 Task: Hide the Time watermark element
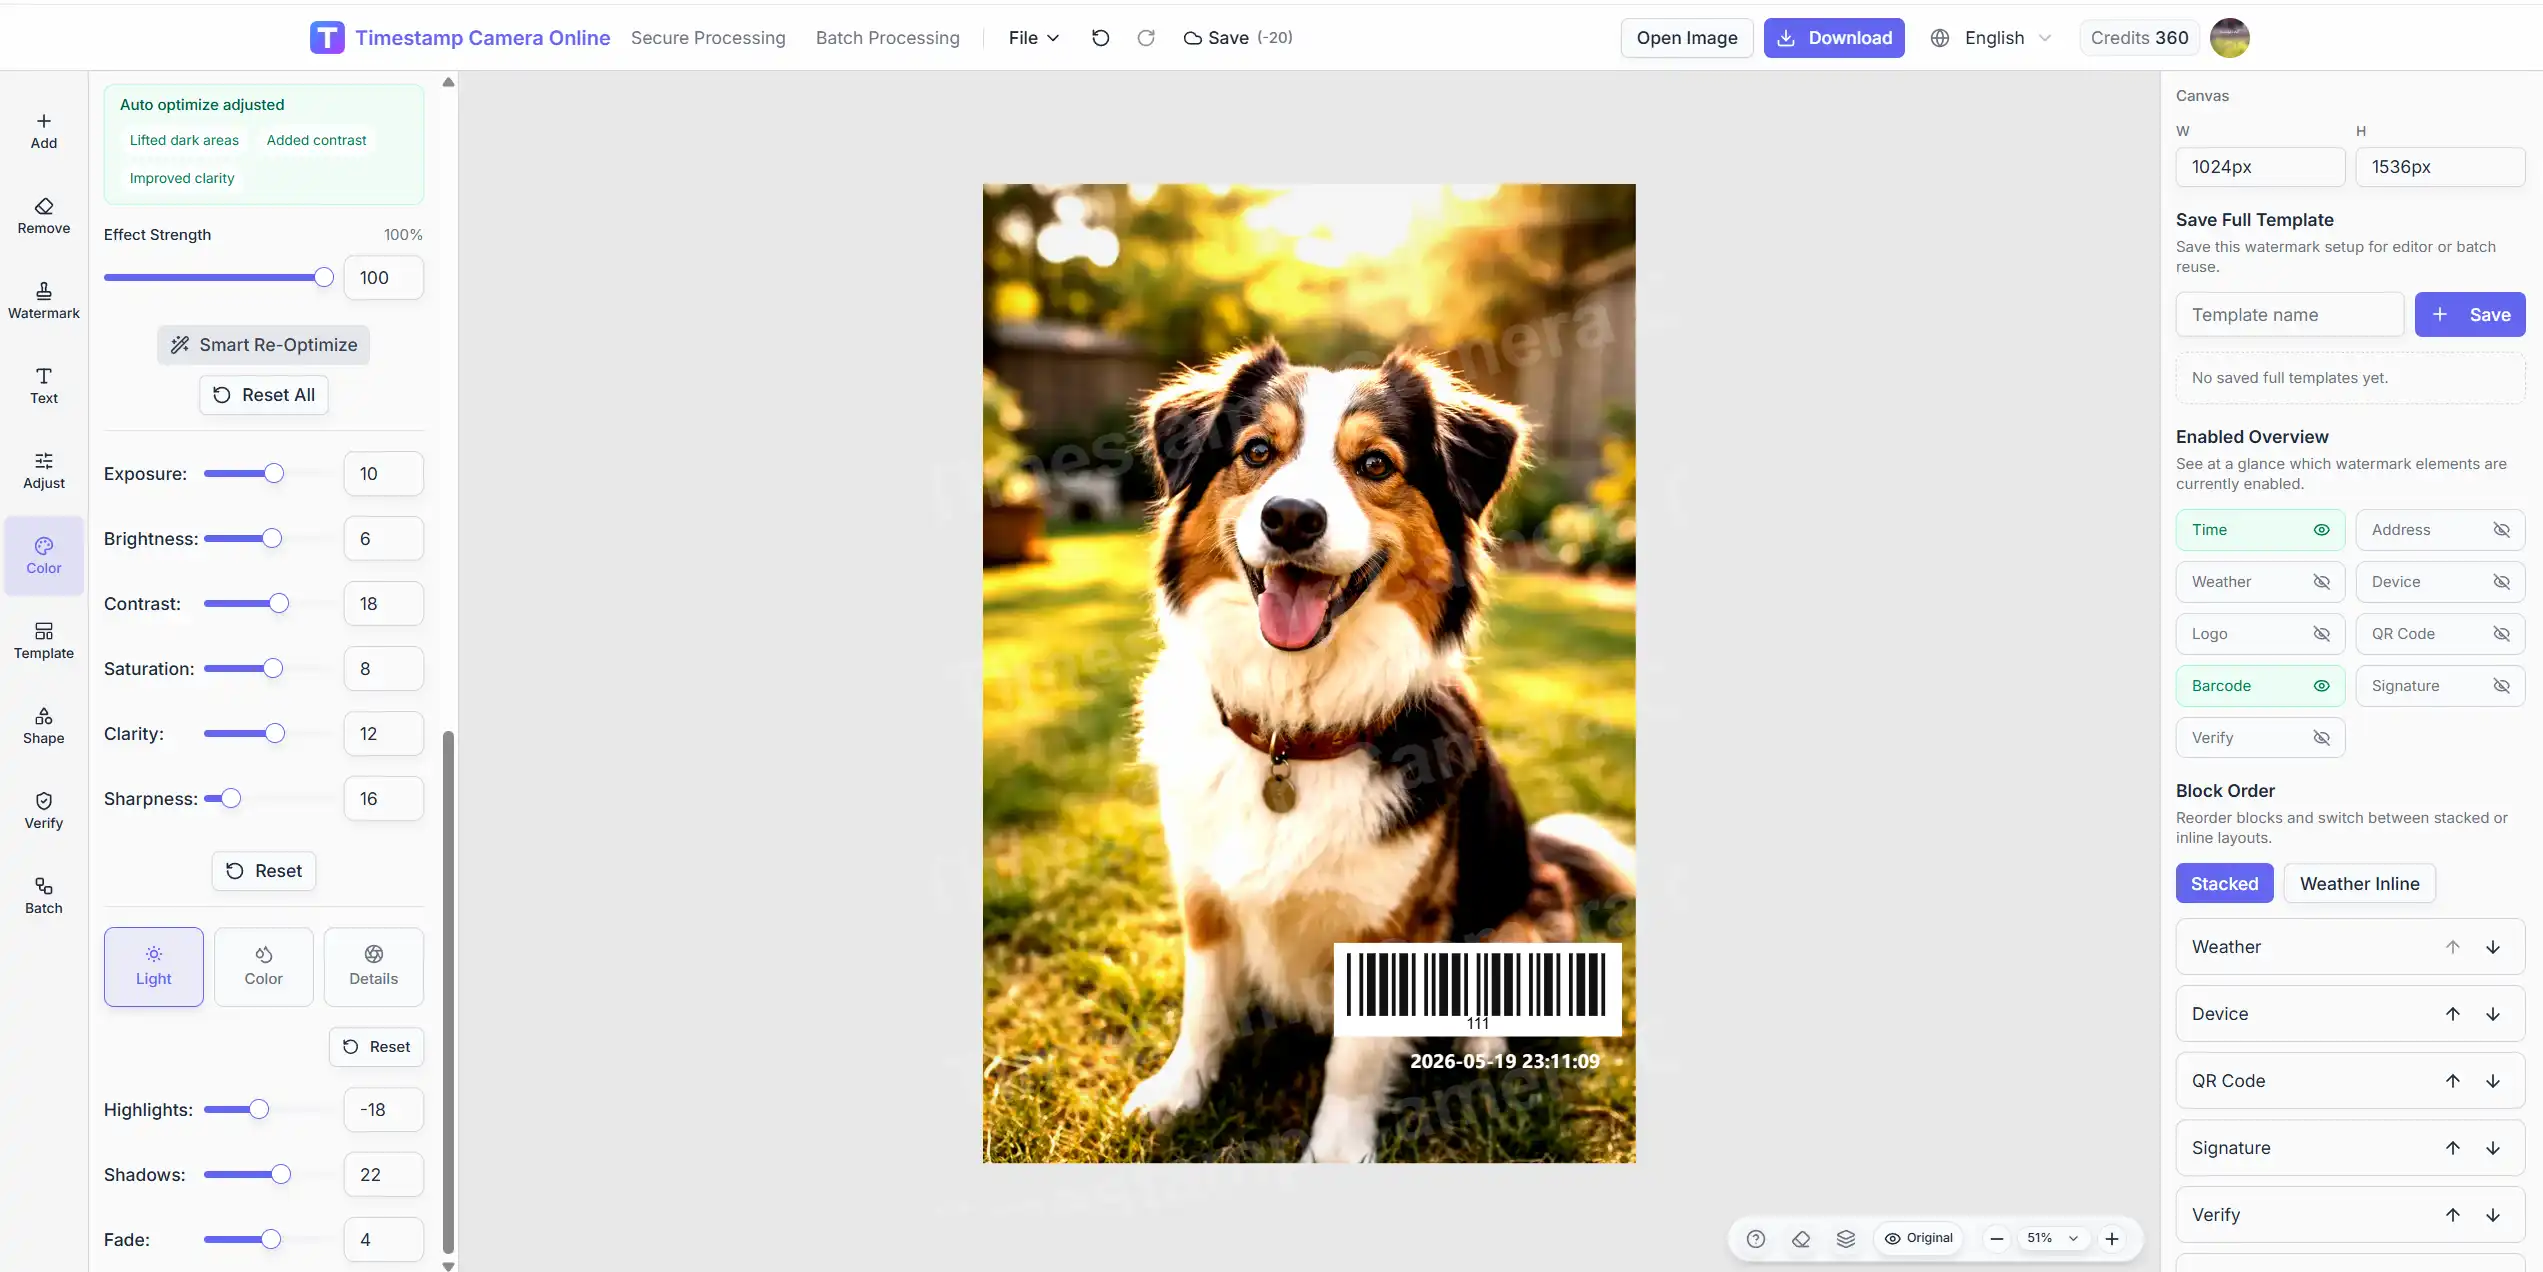[2260, 530]
